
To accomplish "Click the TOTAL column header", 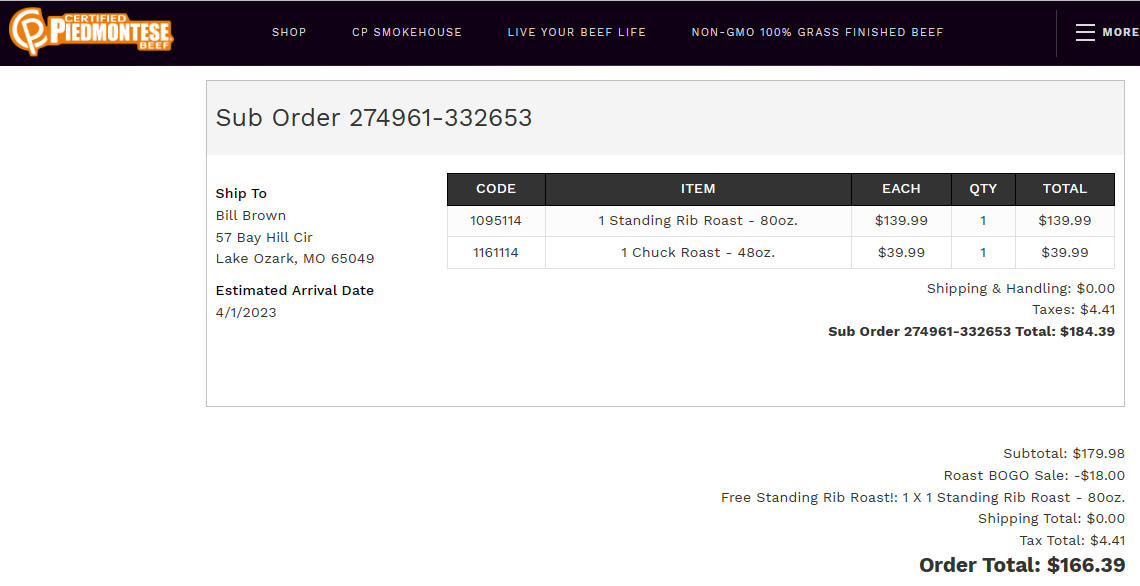I will [x=1064, y=189].
